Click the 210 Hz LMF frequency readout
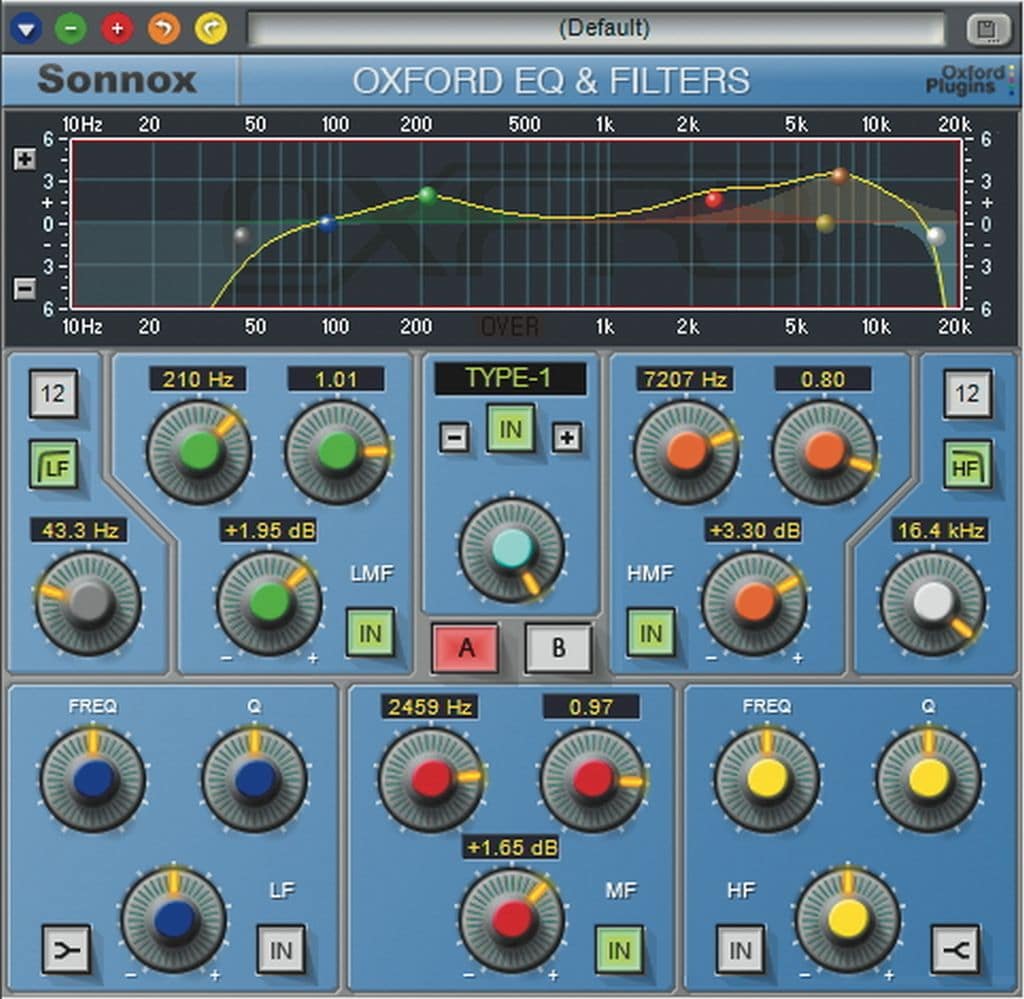Screen dimensions: 1024x999 (197, 379)
